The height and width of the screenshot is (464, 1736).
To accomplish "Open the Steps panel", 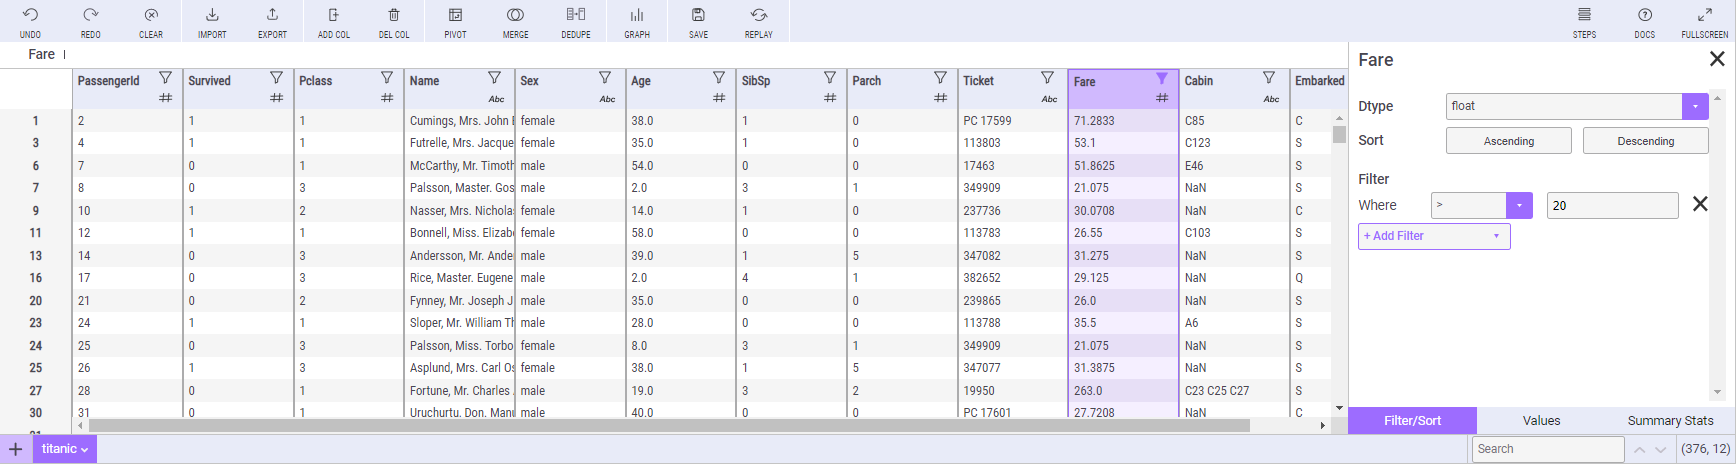I will click(x=1584, y=21).
